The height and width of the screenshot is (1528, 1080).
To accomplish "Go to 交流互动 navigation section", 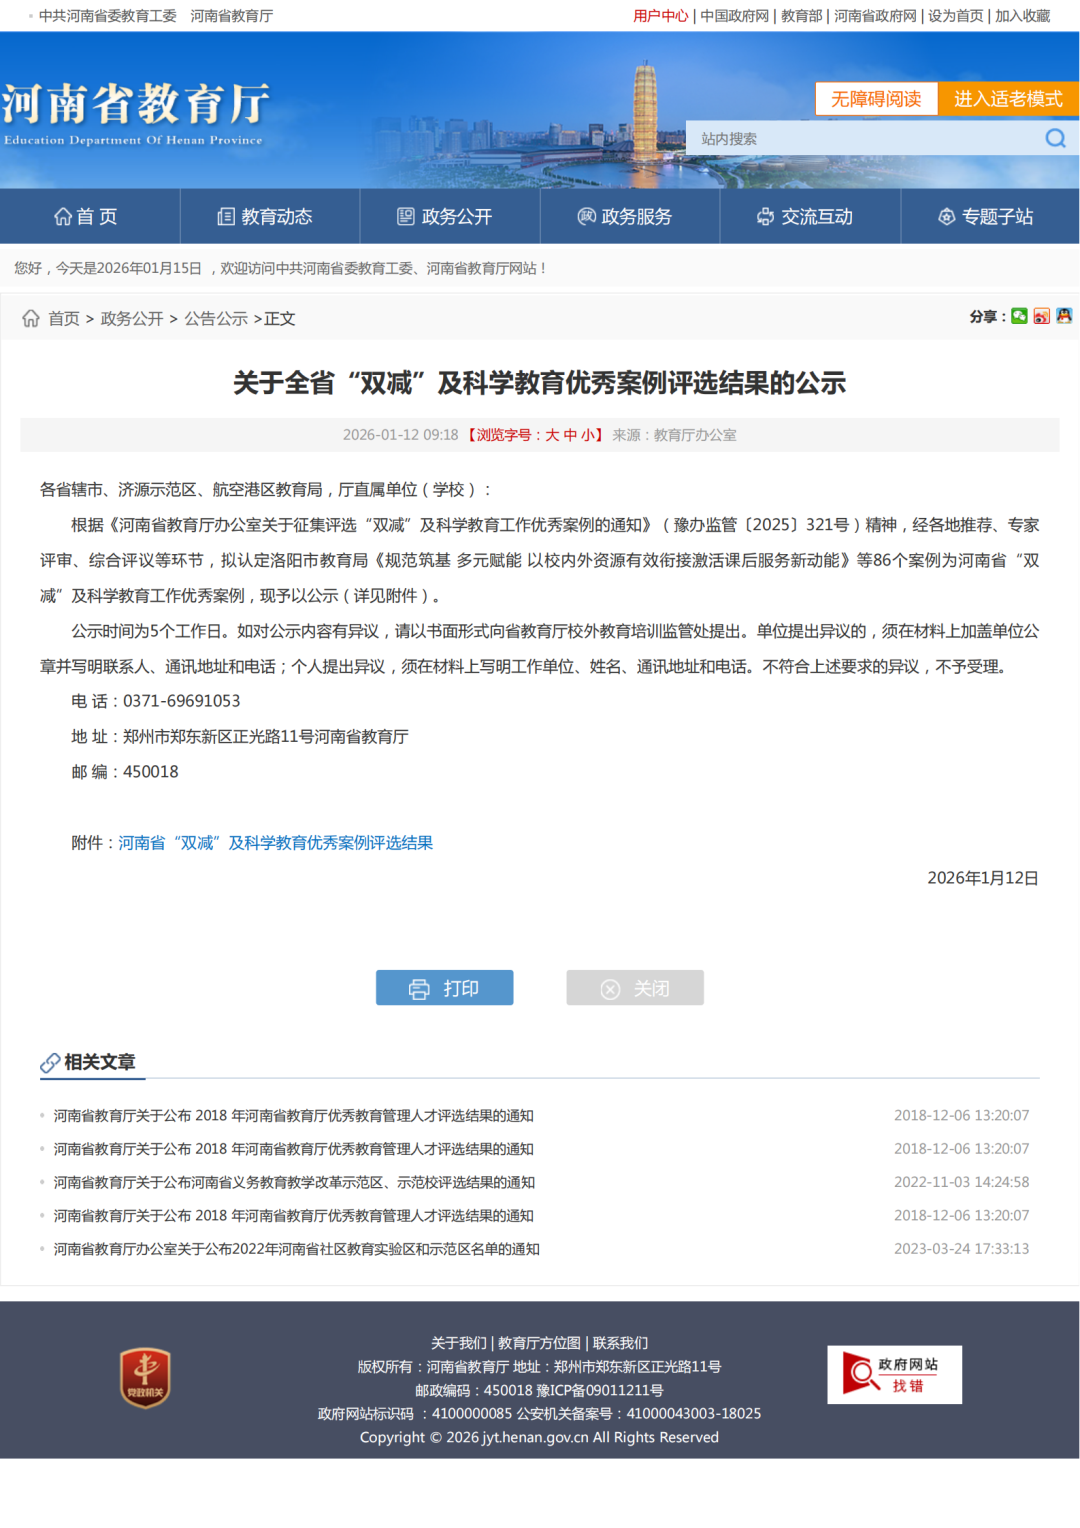I will tap(805, 217).
